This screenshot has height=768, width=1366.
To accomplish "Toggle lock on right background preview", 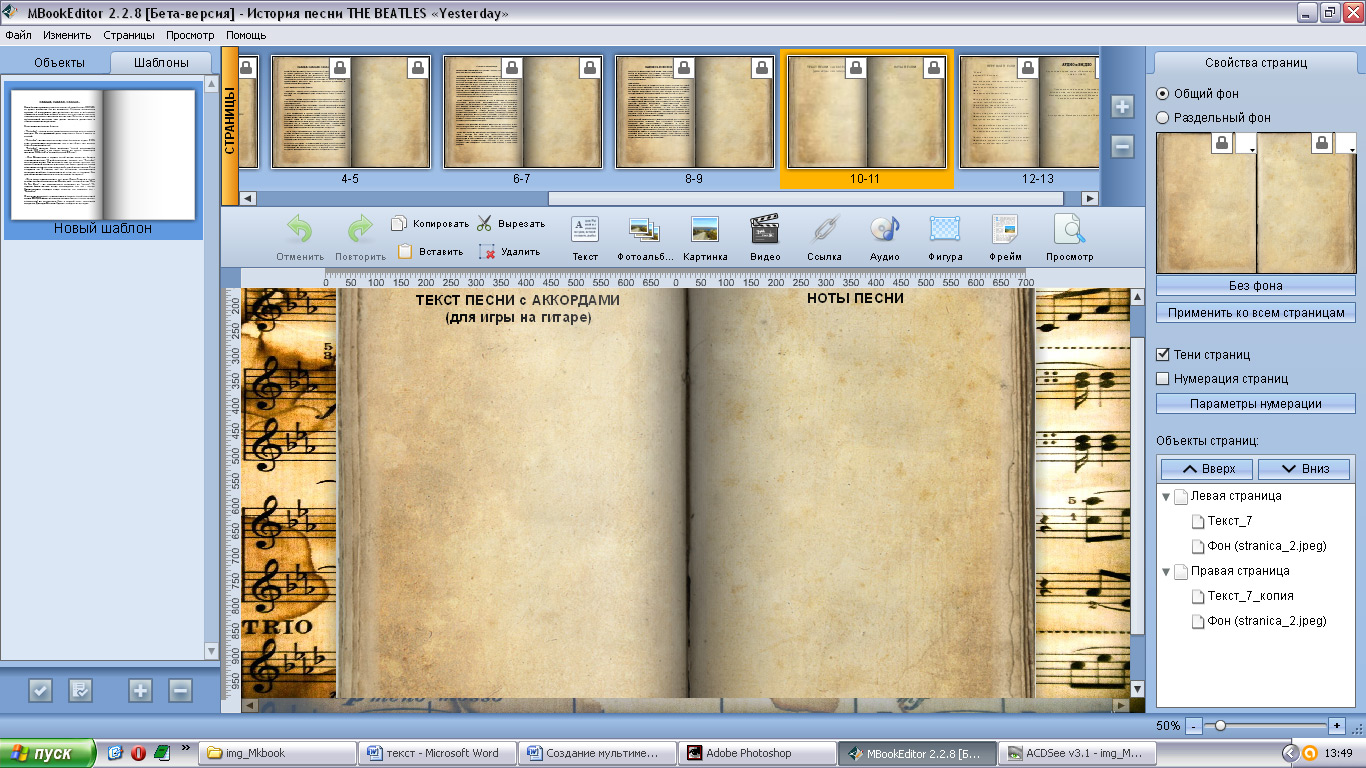I will [x=1323, y=143].
